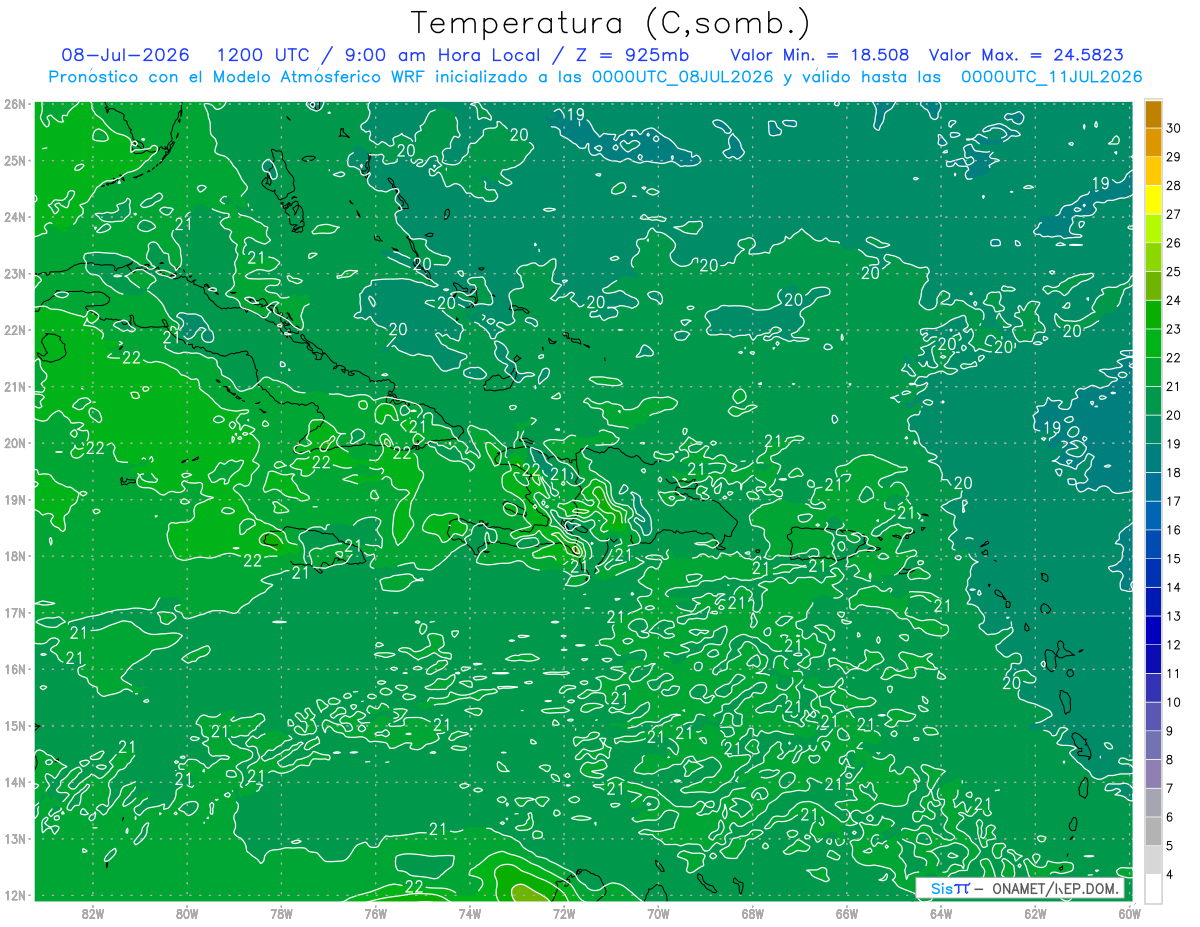The width and height of the screenshot is (1200, 927).
Task: Click the 16N latitude axis label
Action: click(14, 669)
